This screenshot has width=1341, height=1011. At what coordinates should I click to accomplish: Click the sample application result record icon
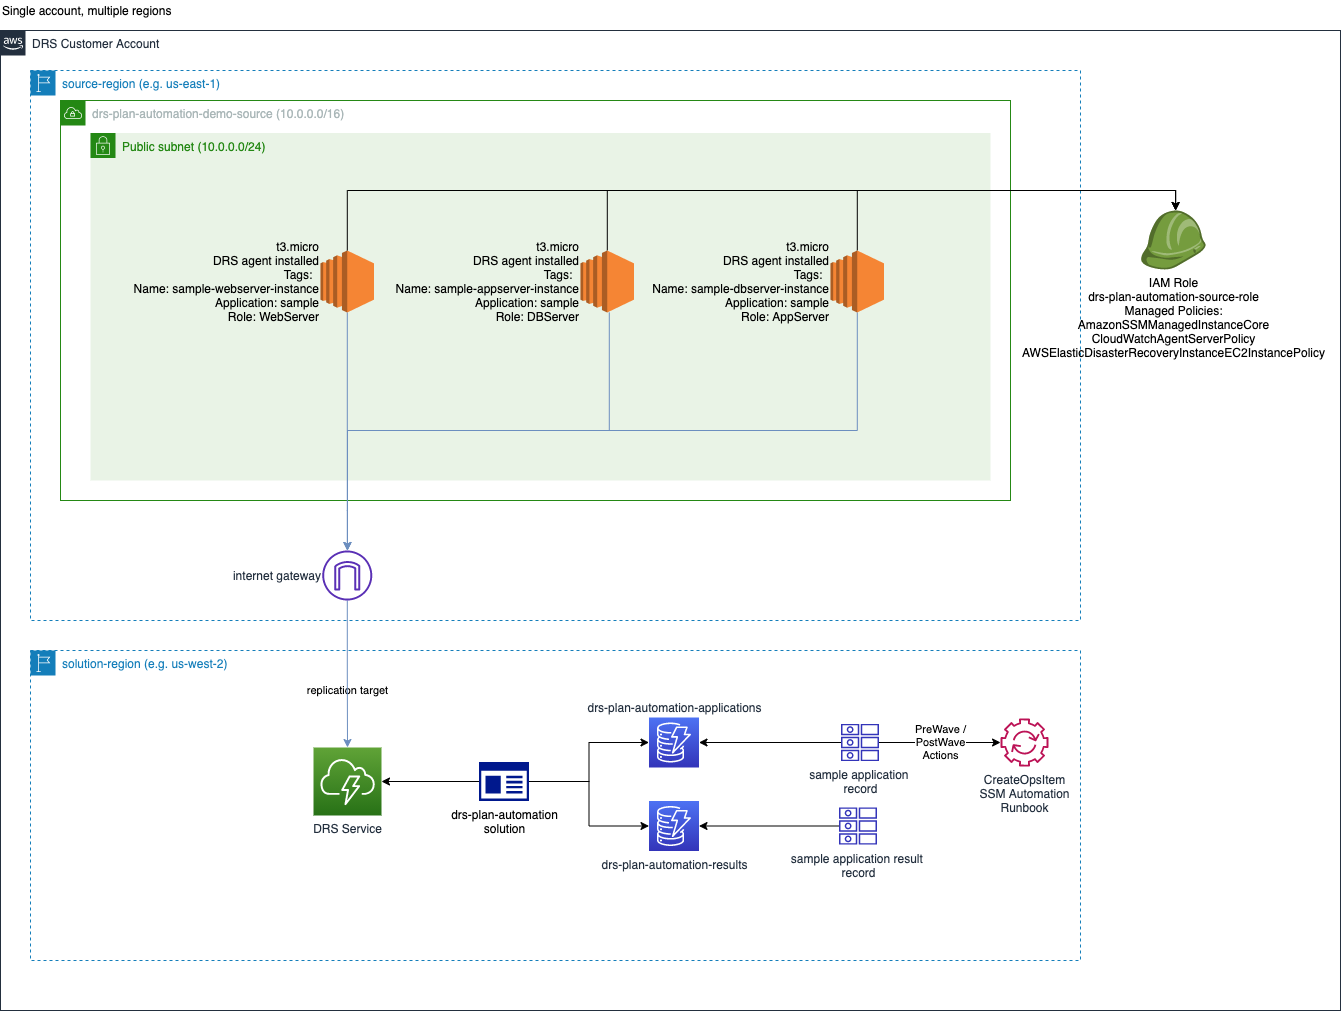point(858,826)
